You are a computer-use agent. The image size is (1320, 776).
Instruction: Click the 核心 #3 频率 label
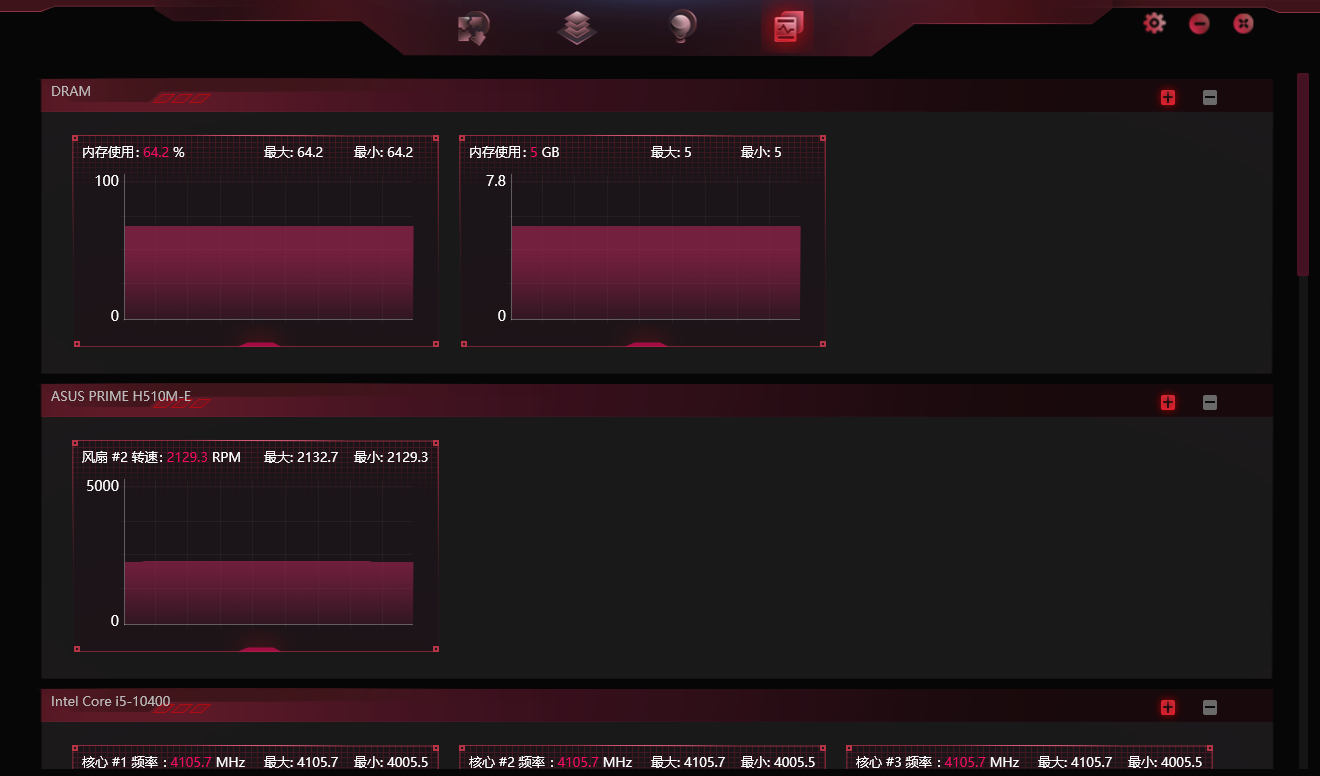coord(937,762)
